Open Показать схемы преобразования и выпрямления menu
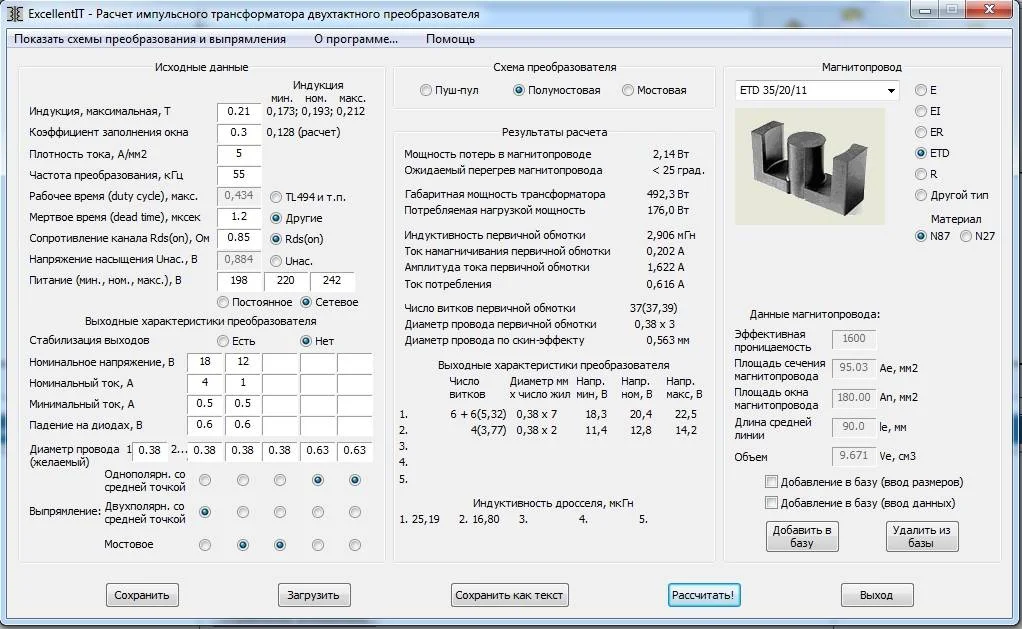The width and height of the screenshot is (1022, 629). [150, 39]
